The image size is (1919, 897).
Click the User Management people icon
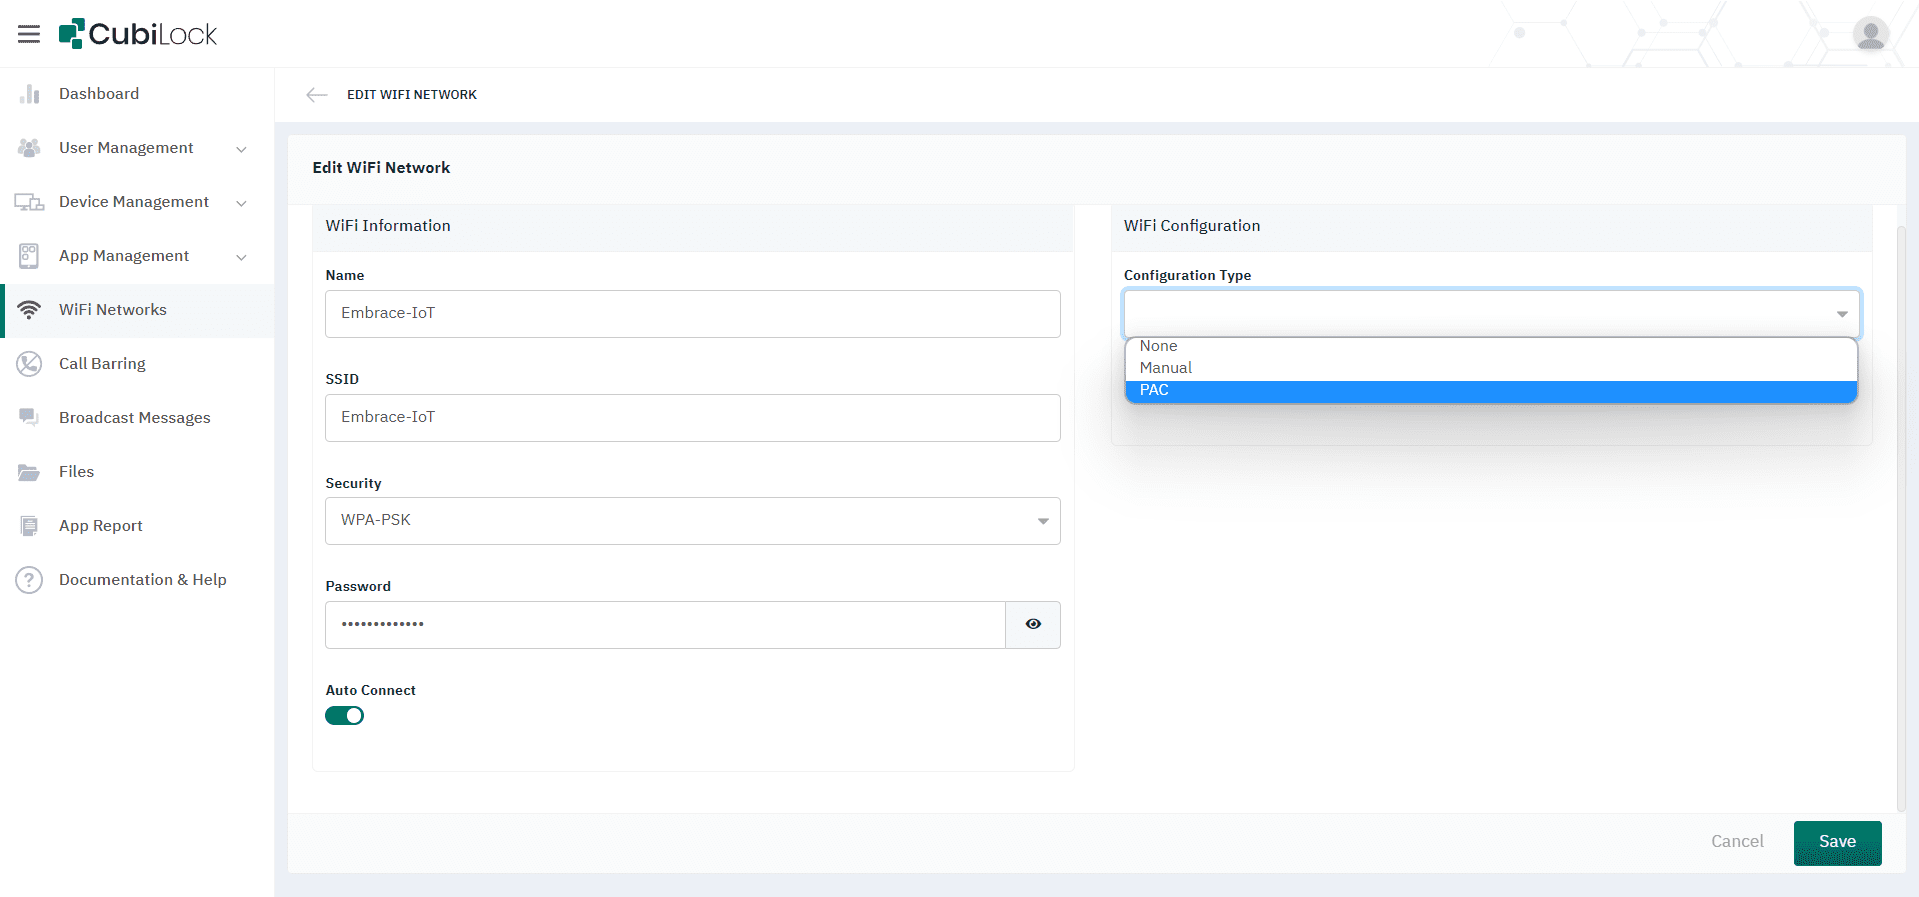29,148
